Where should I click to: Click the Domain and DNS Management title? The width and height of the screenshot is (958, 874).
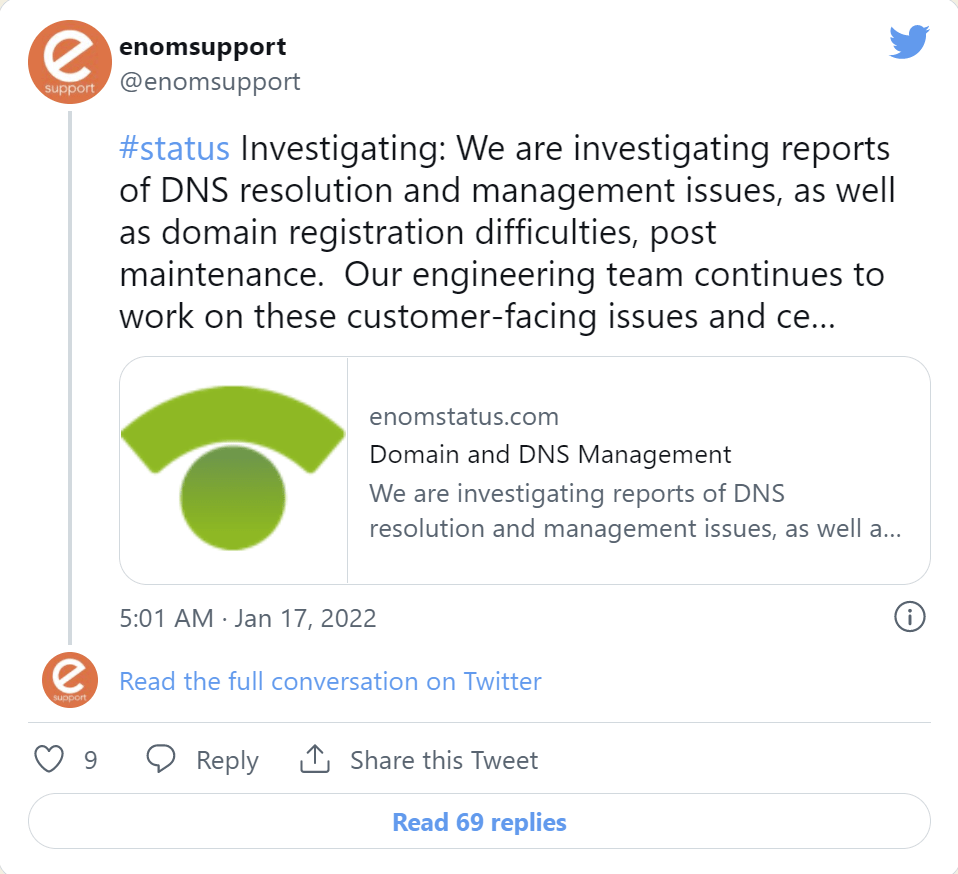[550, 455]
